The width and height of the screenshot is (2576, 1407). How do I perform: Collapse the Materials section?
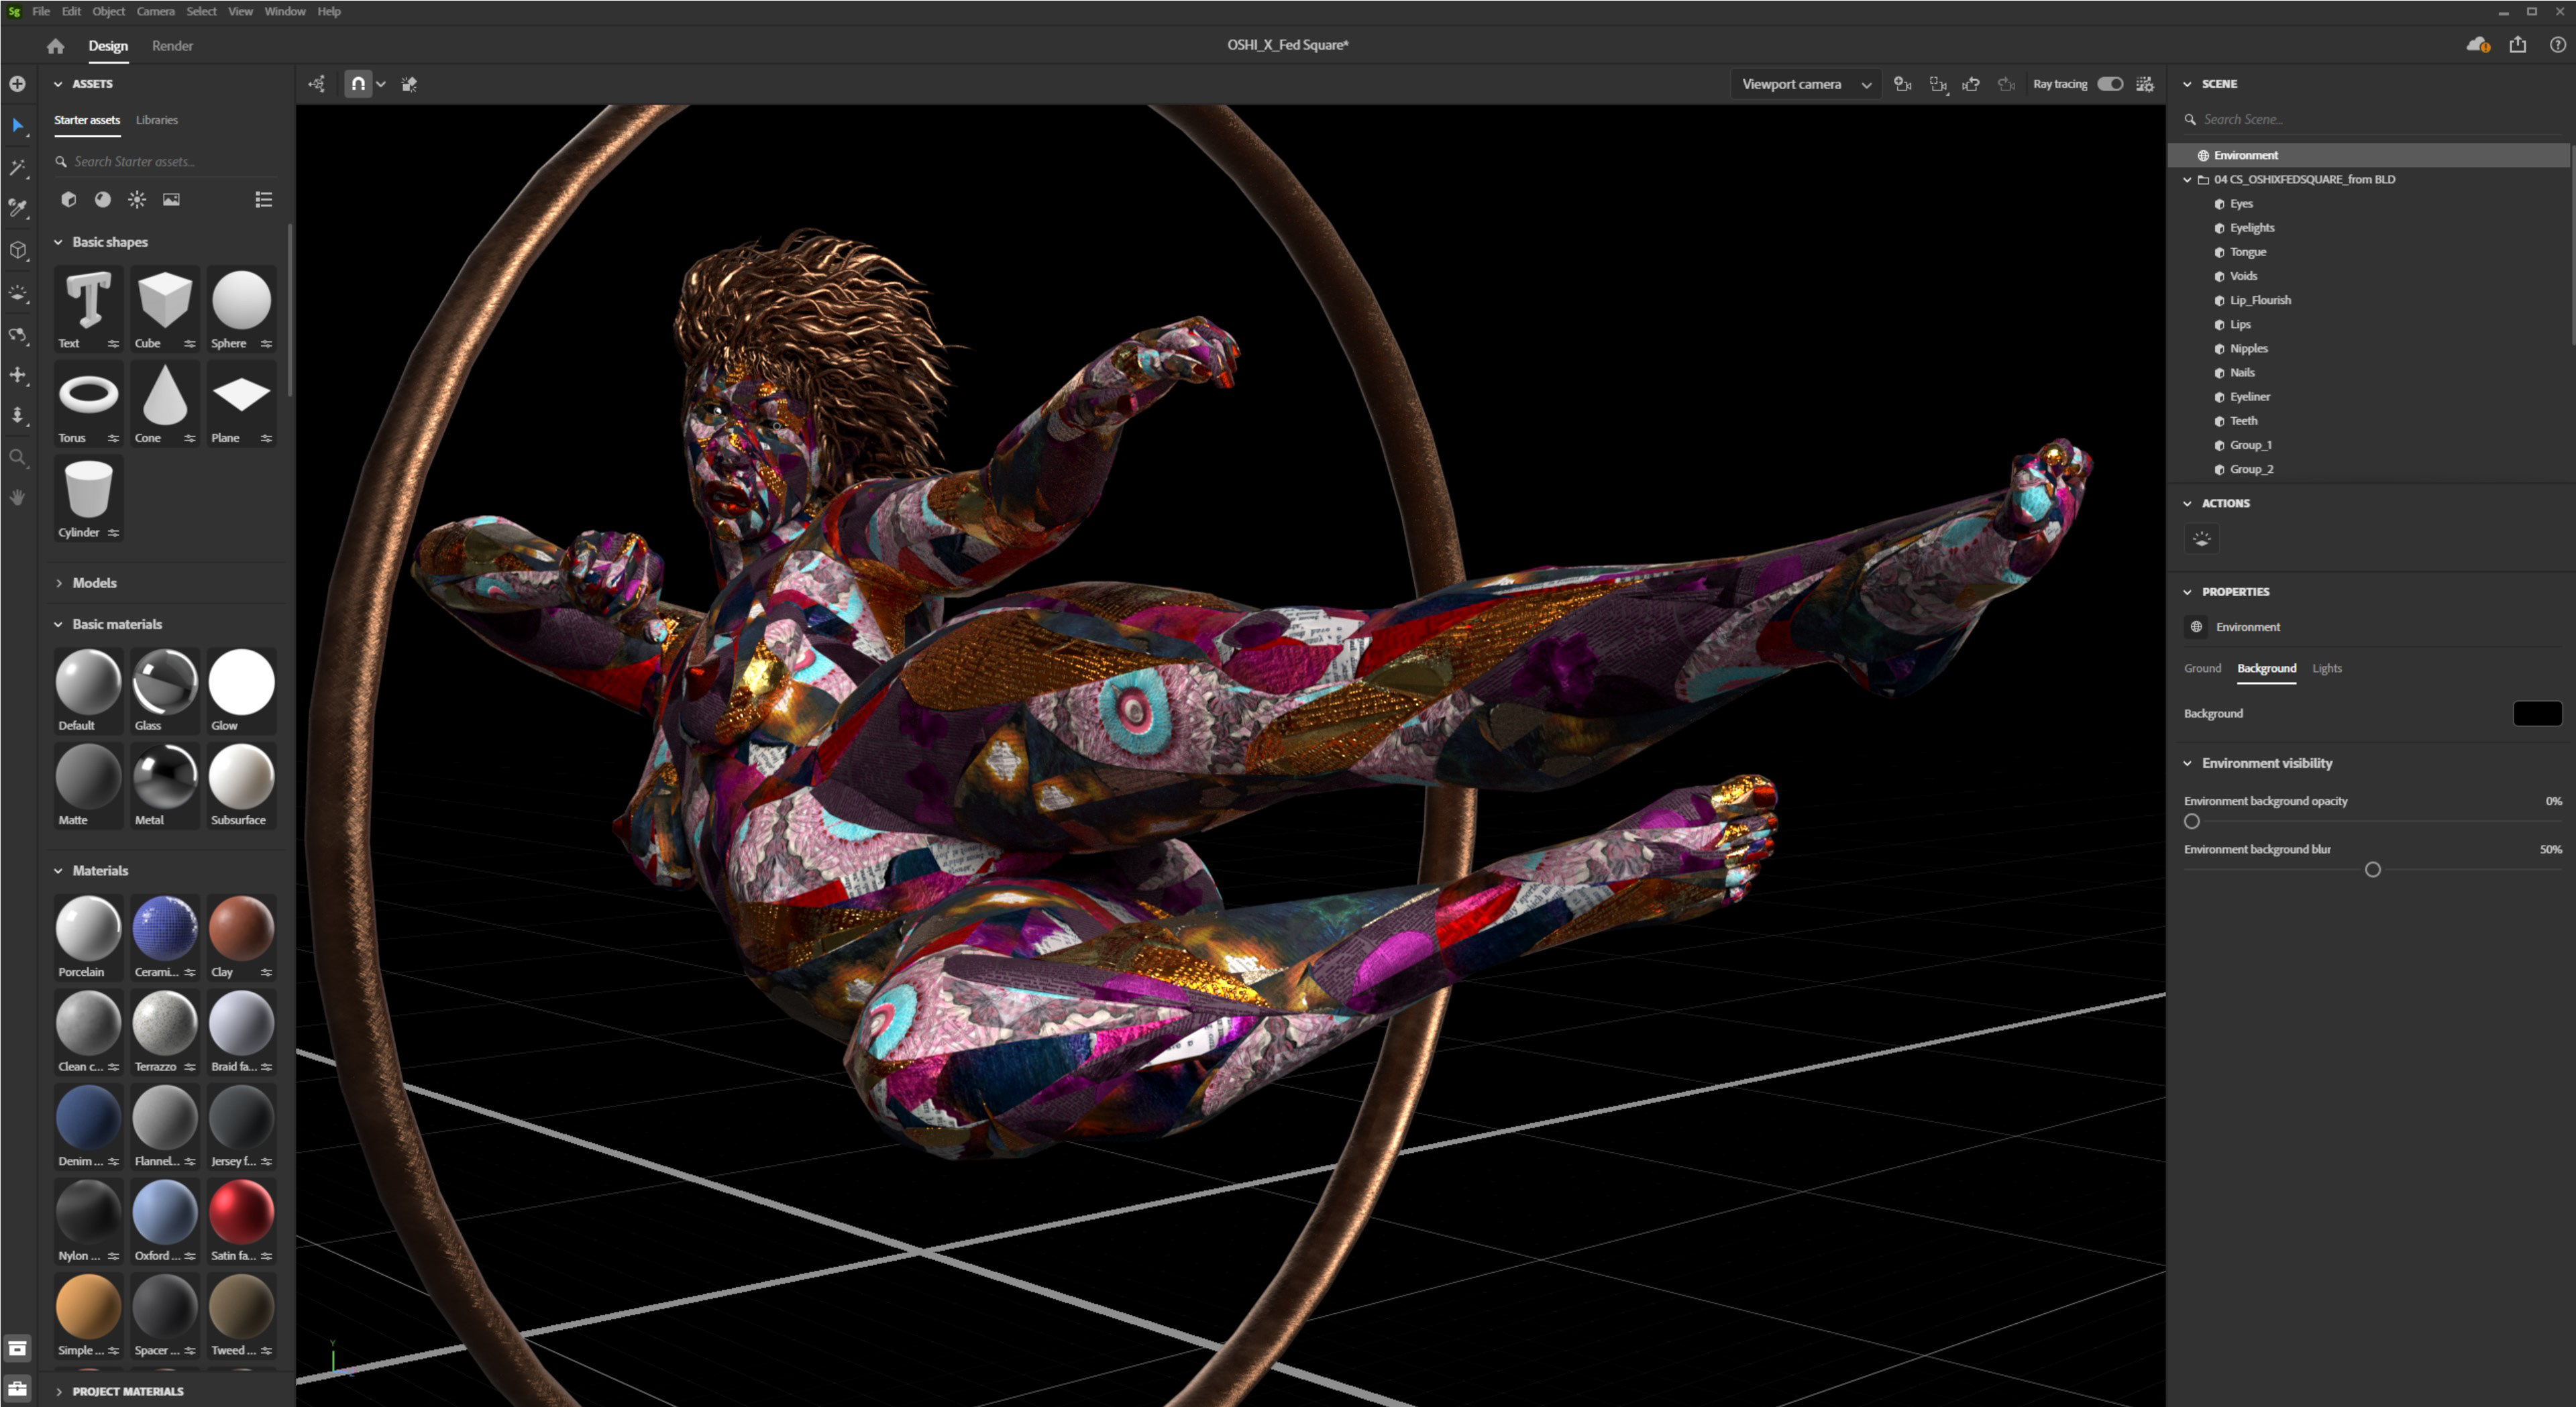click(x=58, y=871)
